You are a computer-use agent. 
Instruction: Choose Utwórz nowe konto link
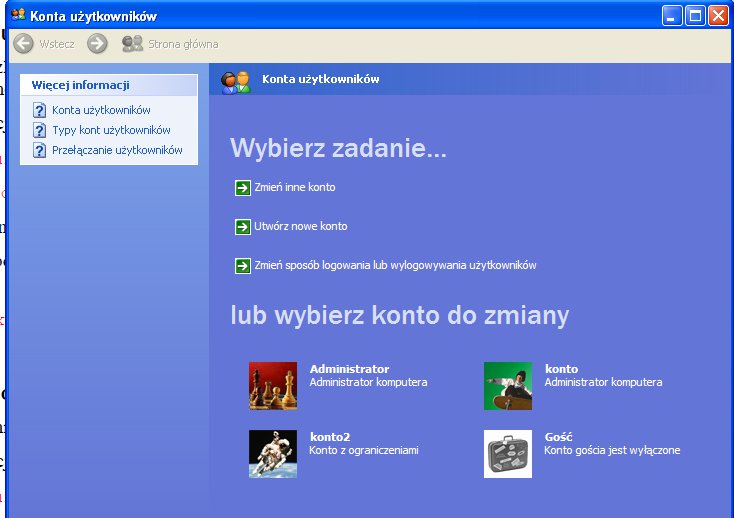click(303, 227)
